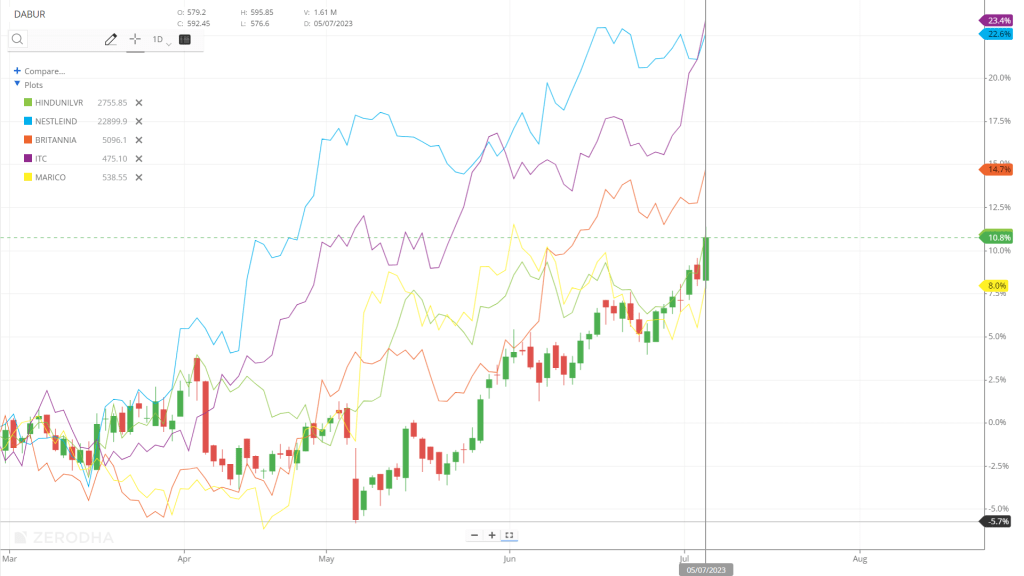Viewport: 1024px width, 576px height.
Task: Toggle the crosshair cursor tool
Action: coord(134,39)
